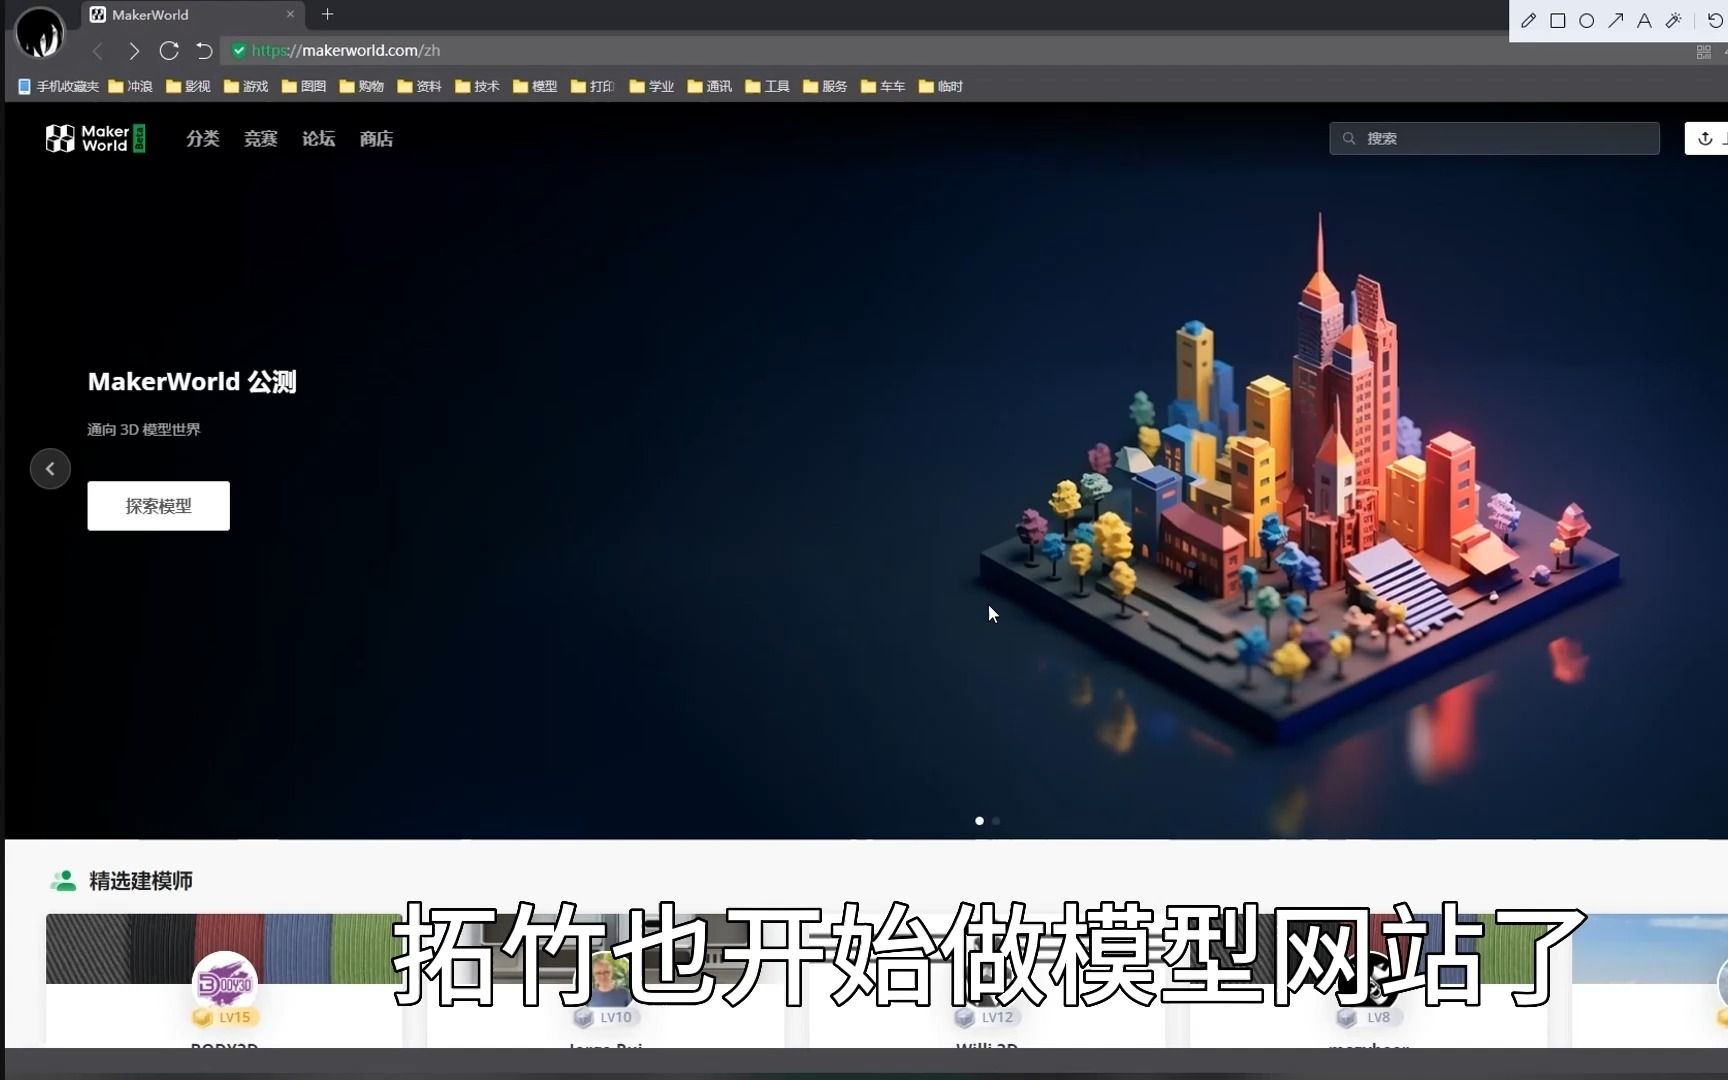The height and width of the screenshot is (1080, 1728).
Task: Click the MakerWorld logo
Action: tap(96, 138)
